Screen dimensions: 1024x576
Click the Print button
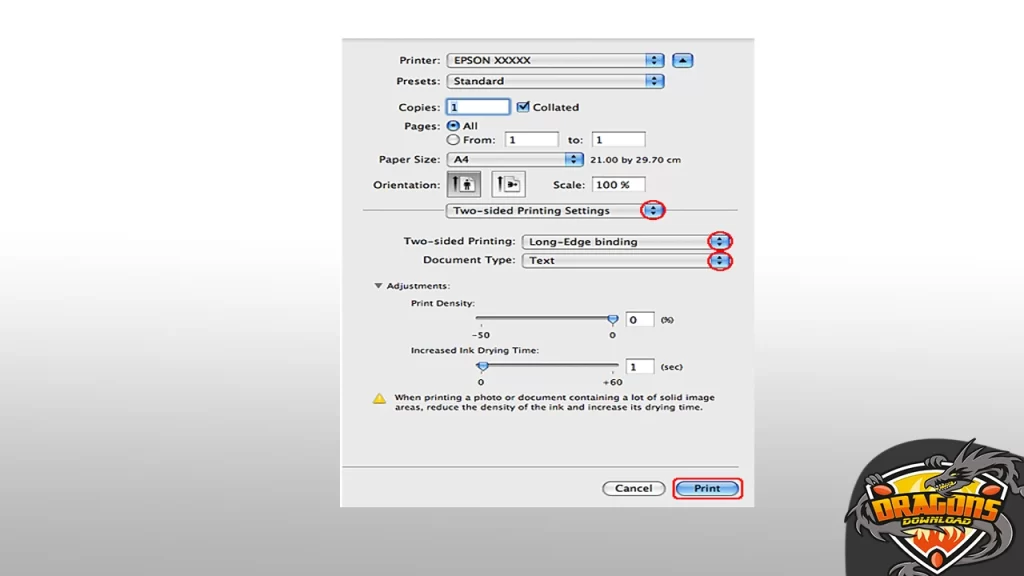pos(707,489)
